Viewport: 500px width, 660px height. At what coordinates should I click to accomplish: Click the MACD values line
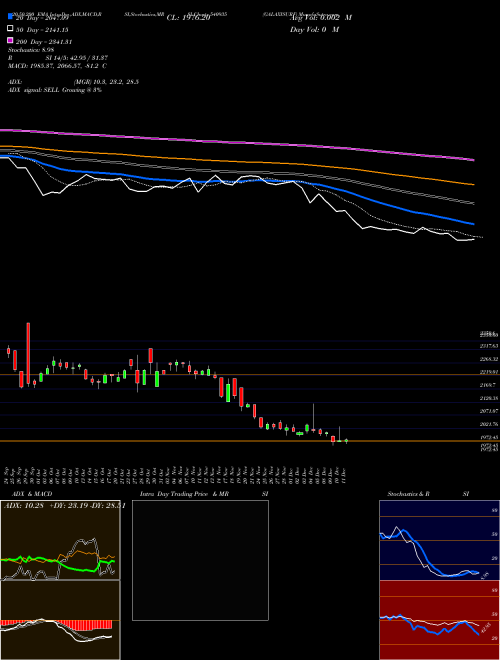click(x=57, y=66)
